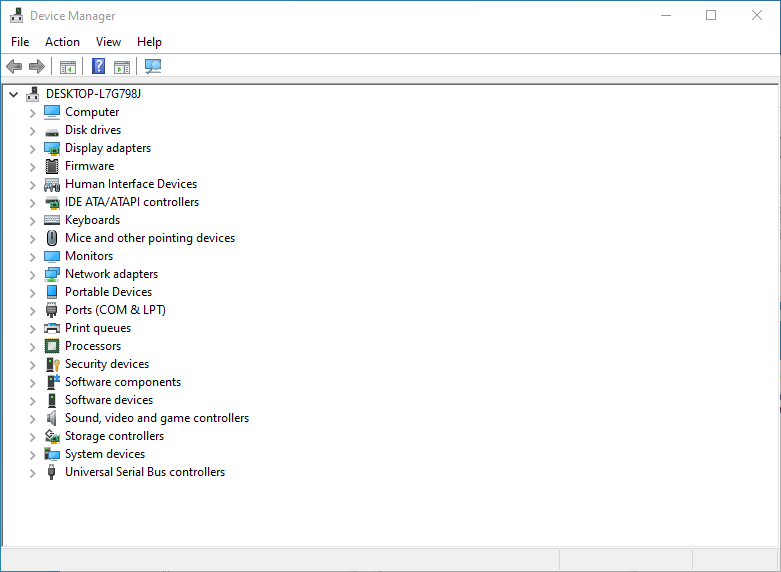
Task: Select the Storage controllers label
Action: pyautogui.click(x=115, y=436)
